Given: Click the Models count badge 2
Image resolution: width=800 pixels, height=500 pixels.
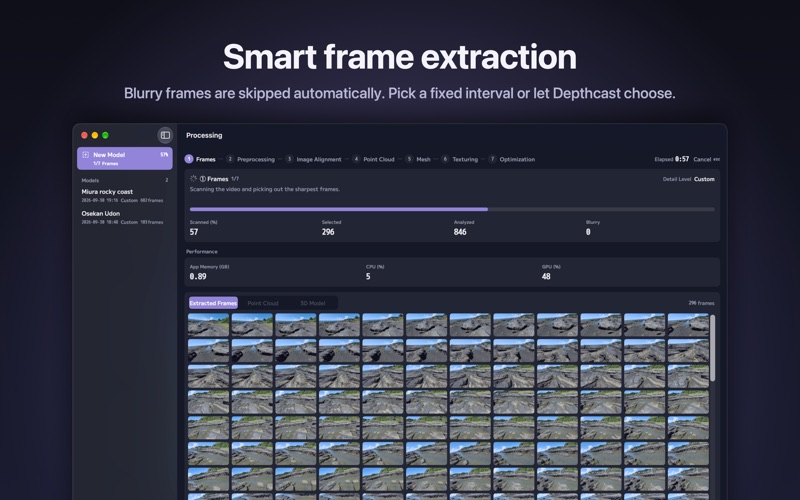Looking at the screenshot, I should click(x=167, y=180).
